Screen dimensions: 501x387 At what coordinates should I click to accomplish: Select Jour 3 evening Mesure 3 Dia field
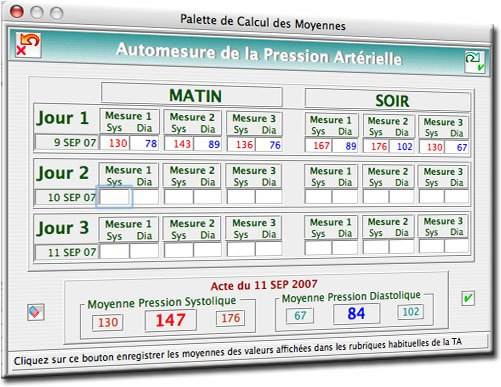[456, 246]
